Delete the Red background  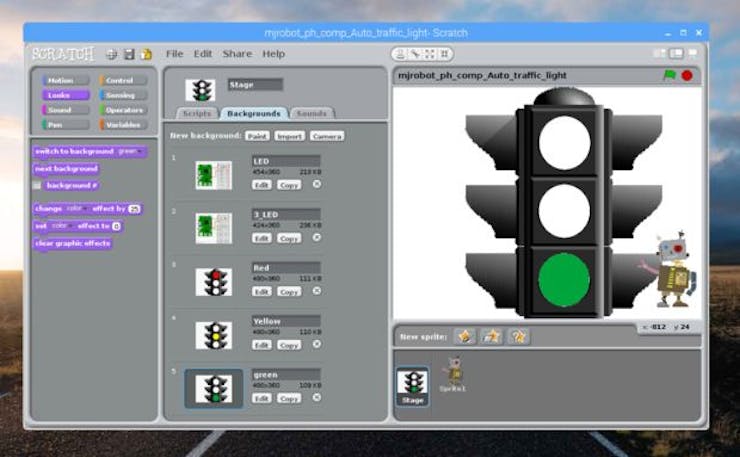317,291
